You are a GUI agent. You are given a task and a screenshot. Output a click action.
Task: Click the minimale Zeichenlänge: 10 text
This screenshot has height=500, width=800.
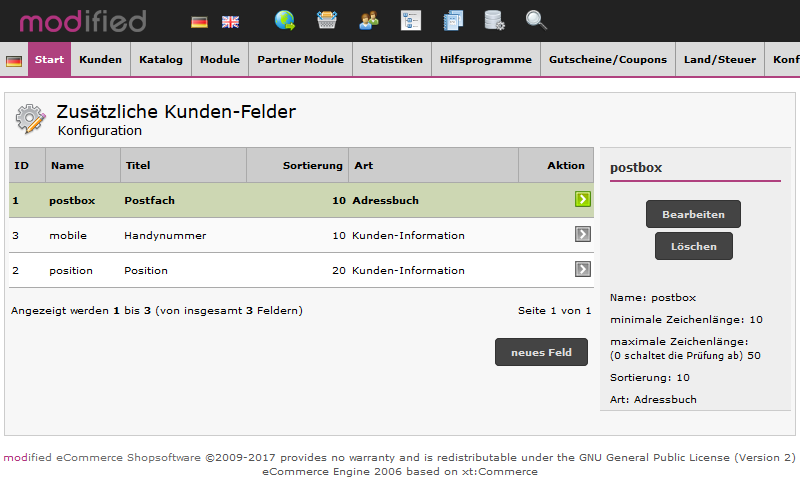(686, 320)
